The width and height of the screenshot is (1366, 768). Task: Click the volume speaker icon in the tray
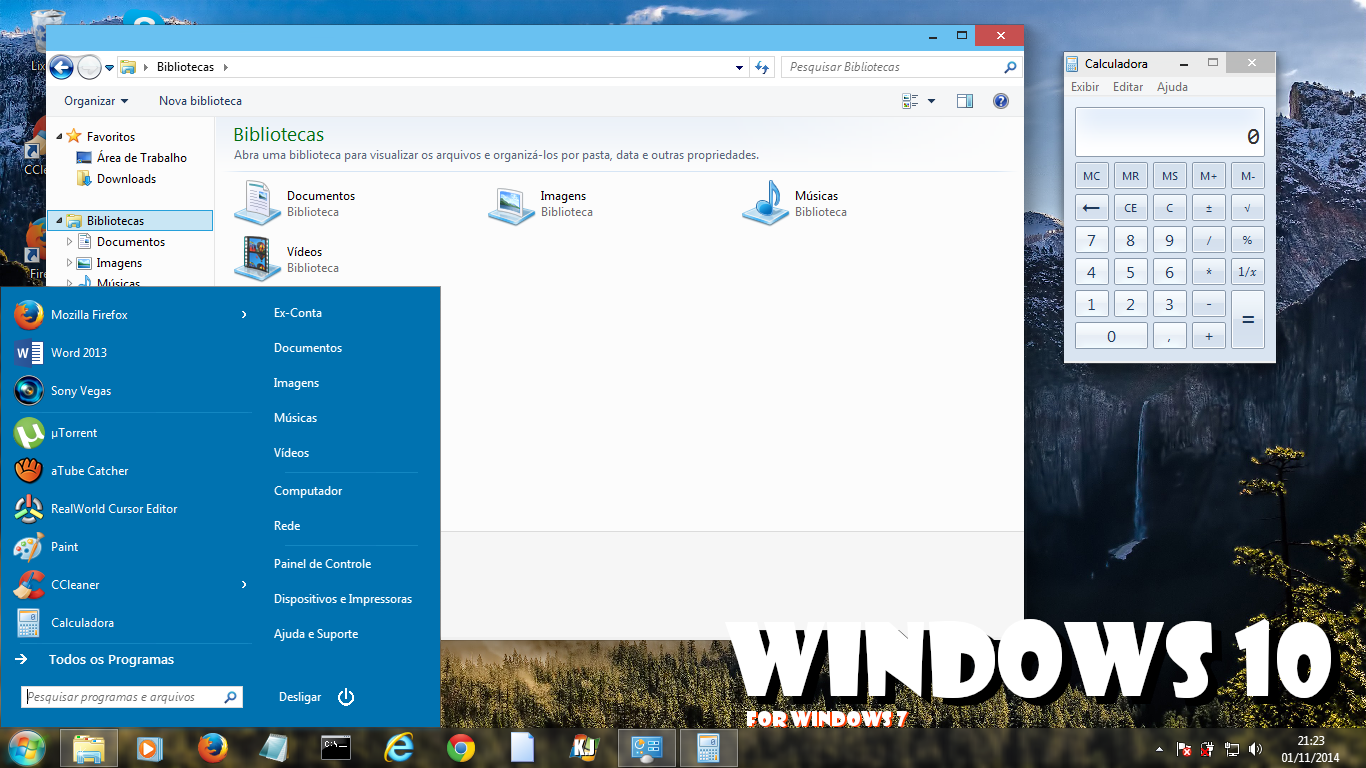coord(1256,749)
